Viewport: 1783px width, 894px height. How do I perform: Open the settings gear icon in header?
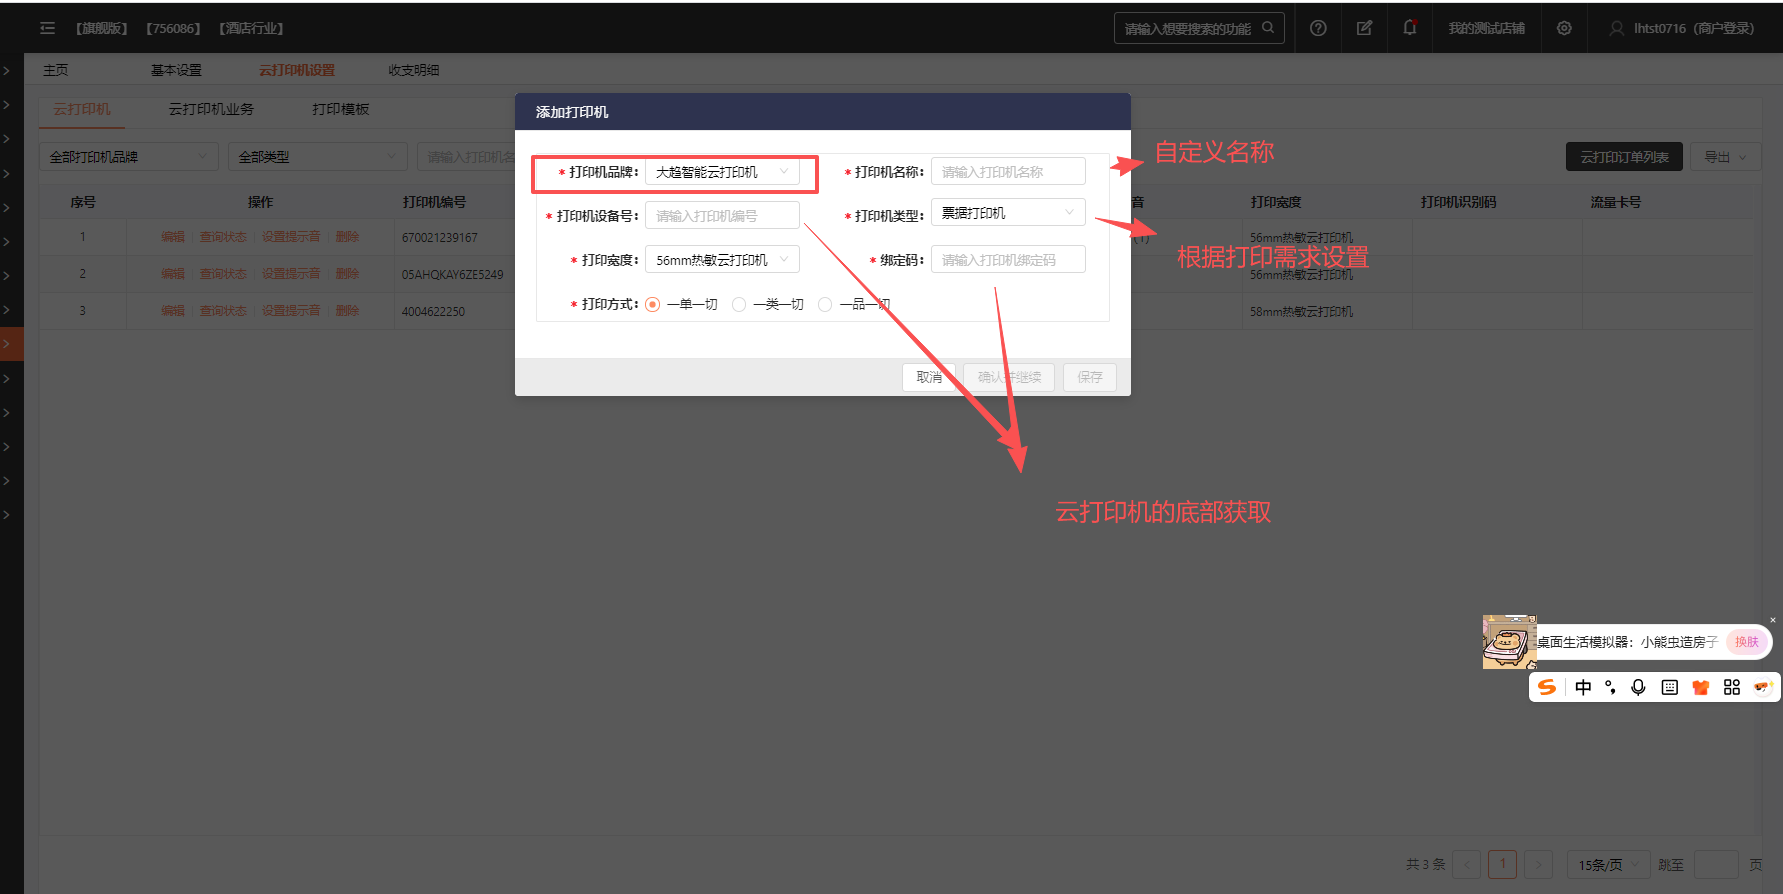[x=1564, y=28]
